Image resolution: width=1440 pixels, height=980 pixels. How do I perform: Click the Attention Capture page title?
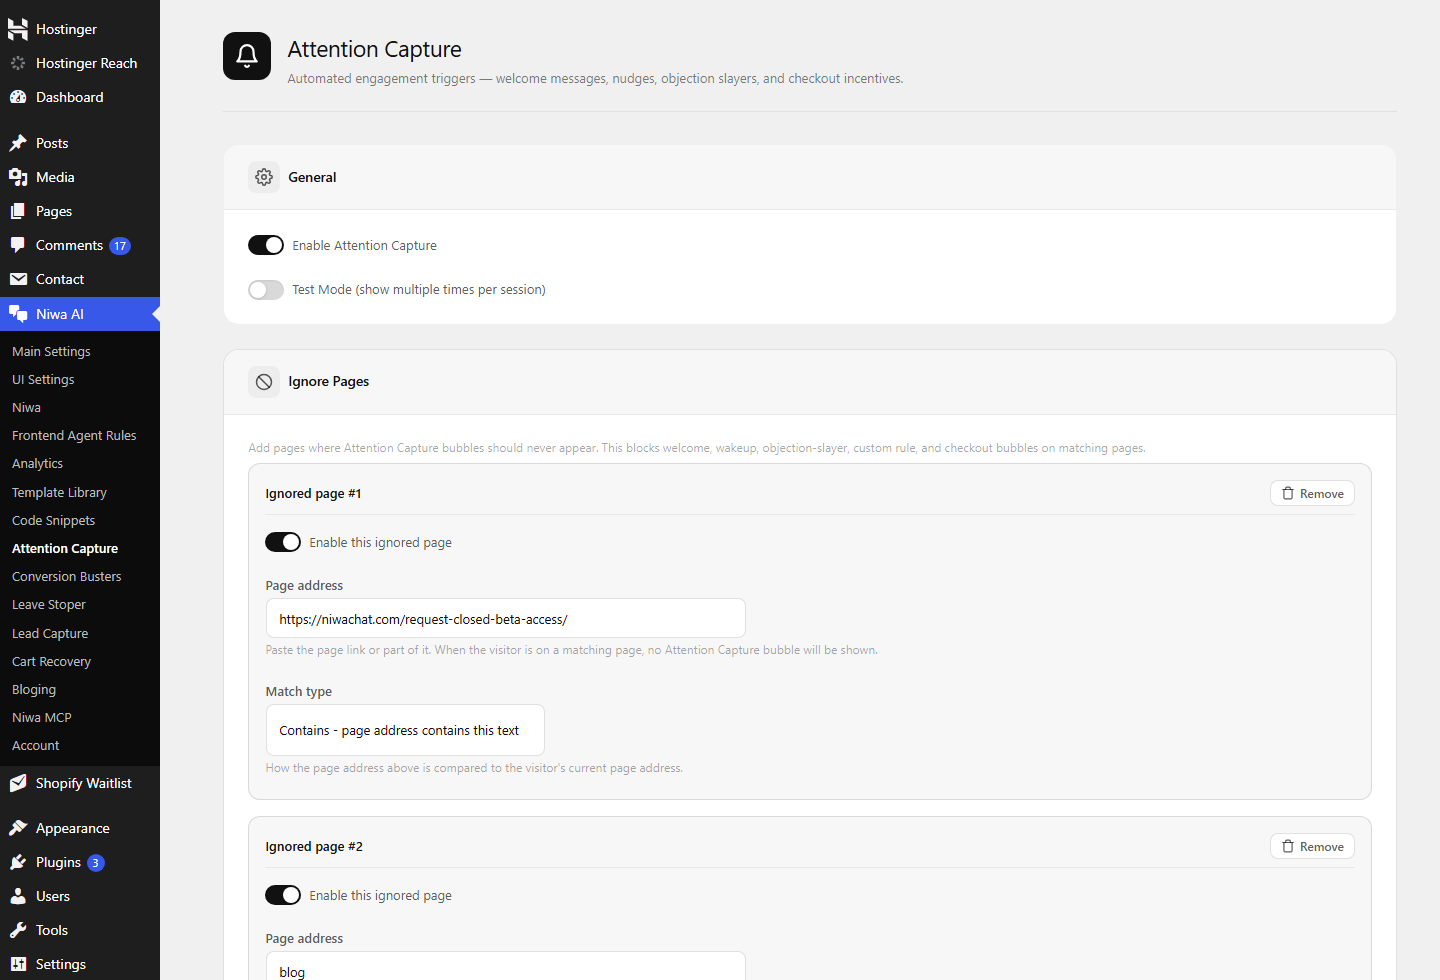tap(374, 49)
